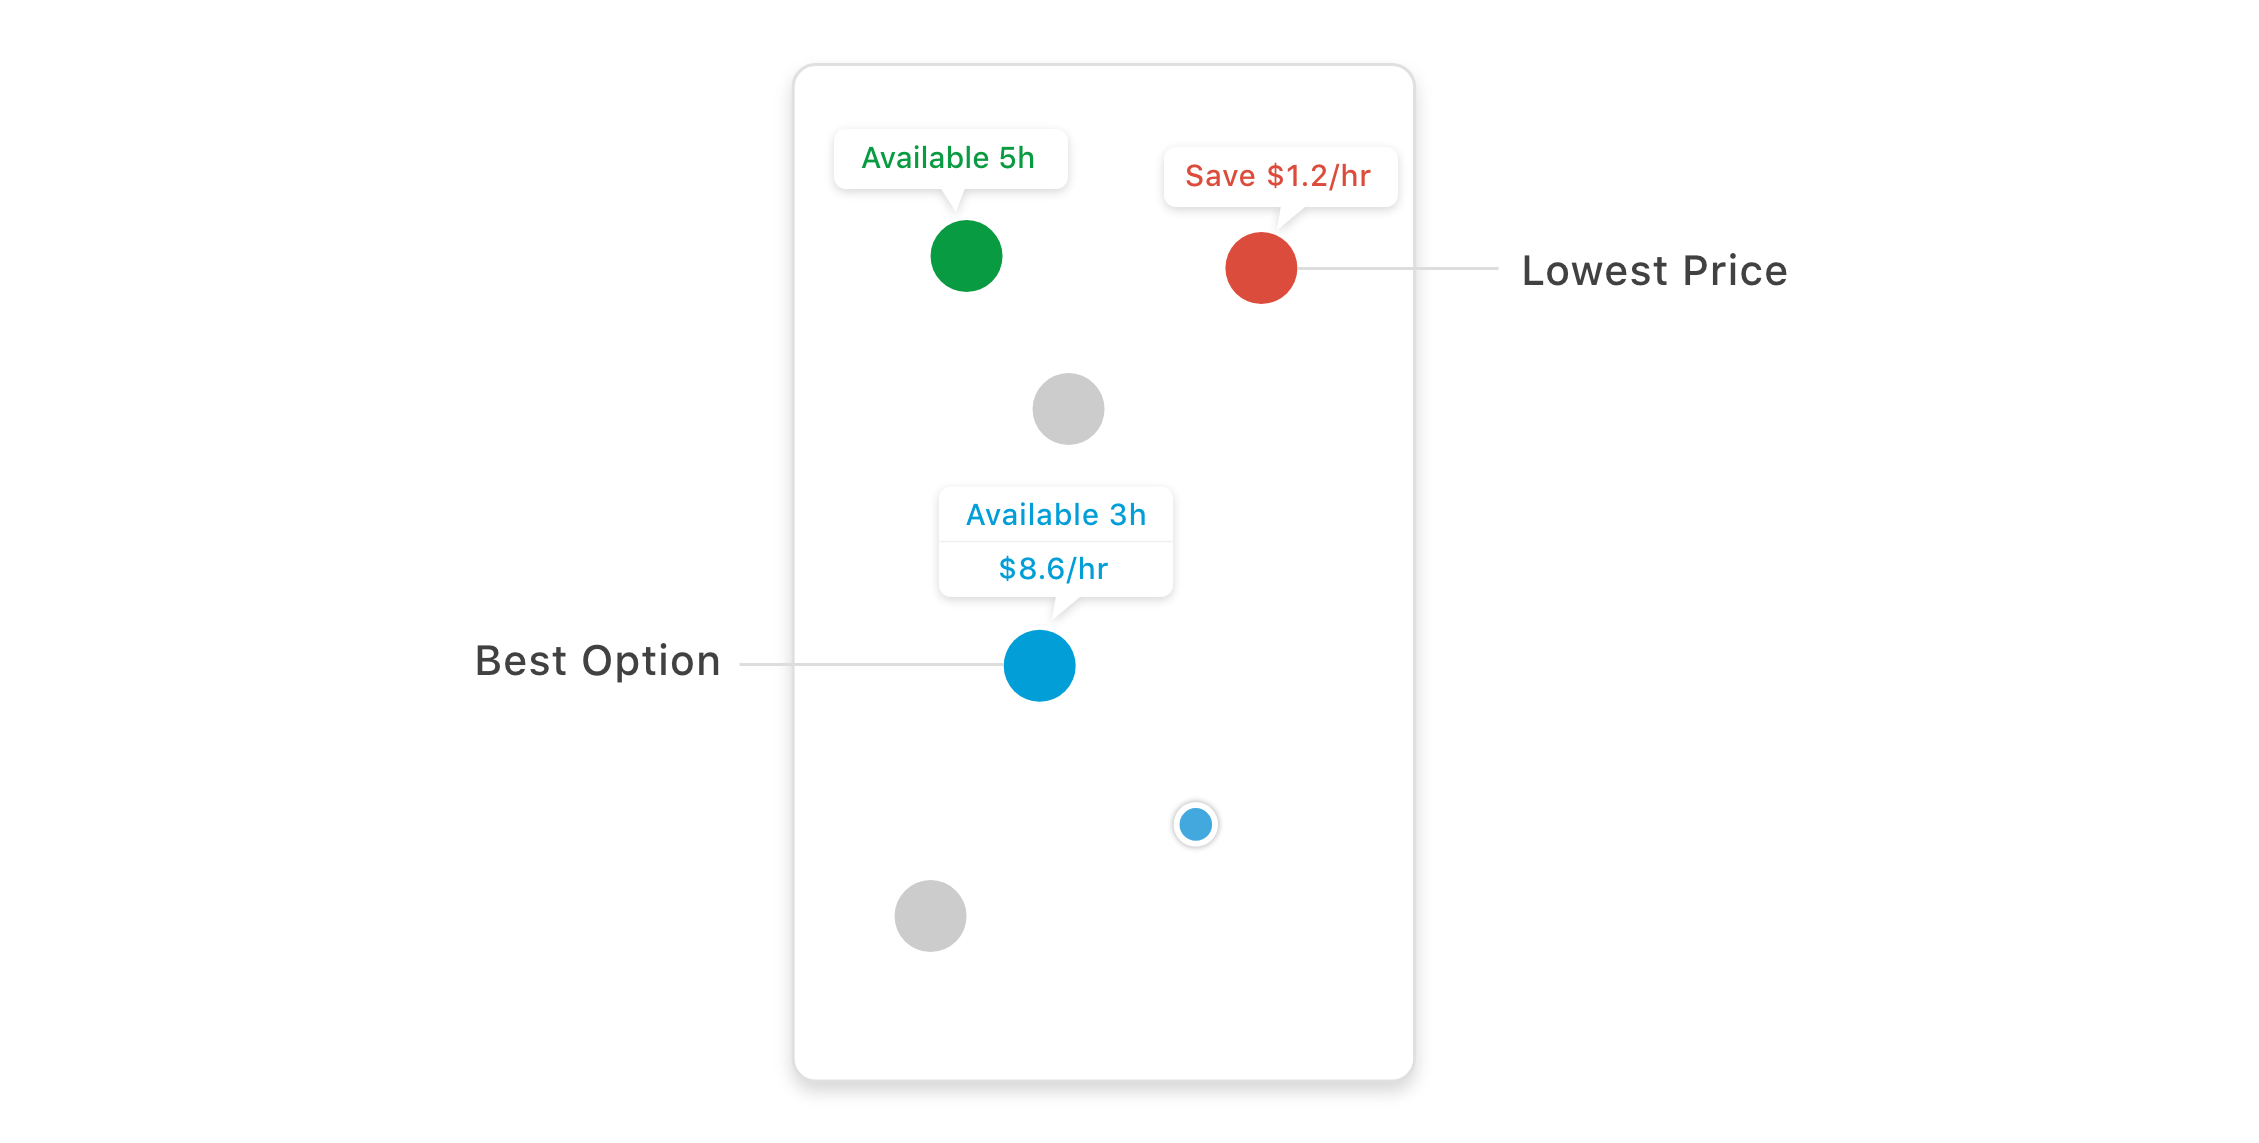Viewport: 2259px width, 1143px height.
Task: Click the pointer tail of the Save tooltip
Action: tap(1288, 217)
